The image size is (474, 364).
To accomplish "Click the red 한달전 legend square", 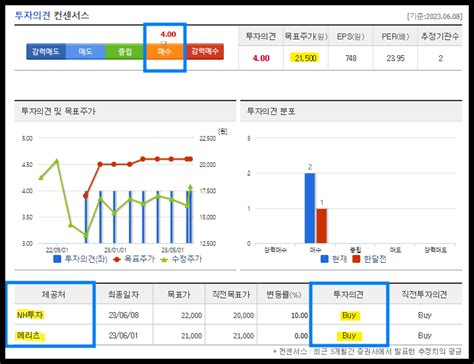I will [356, 259].
